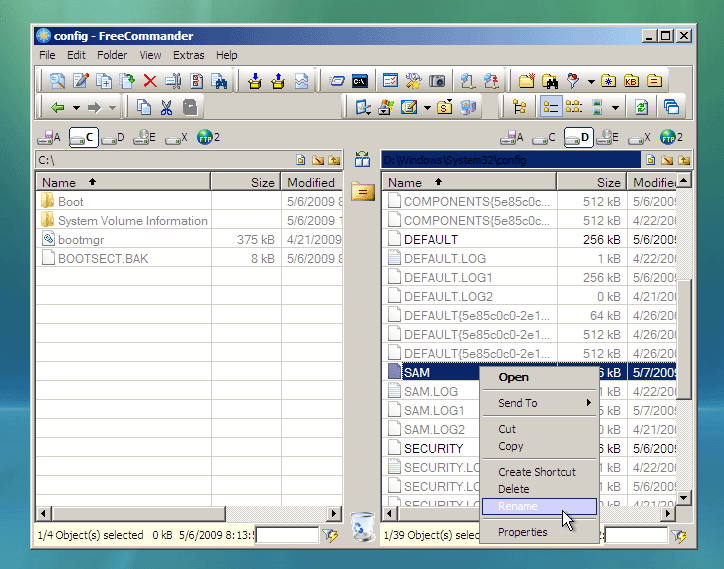Toggle the folder tree view button

click(520, 108)
